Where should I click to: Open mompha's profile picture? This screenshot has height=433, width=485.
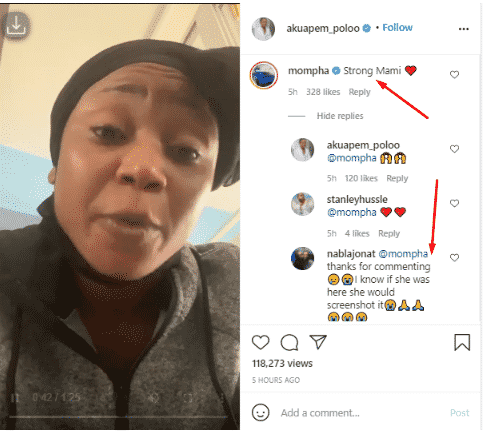[264, 75]
